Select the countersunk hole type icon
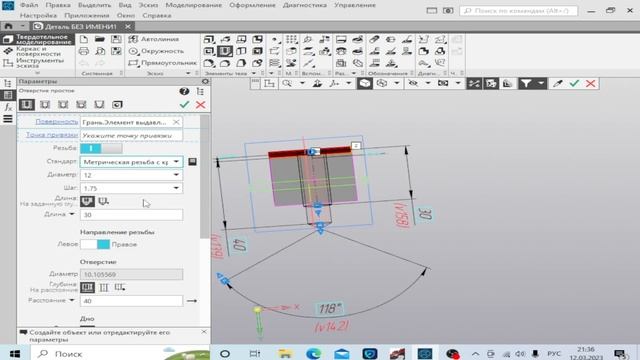This screenshot has width=640, height=360. [63, 105]
